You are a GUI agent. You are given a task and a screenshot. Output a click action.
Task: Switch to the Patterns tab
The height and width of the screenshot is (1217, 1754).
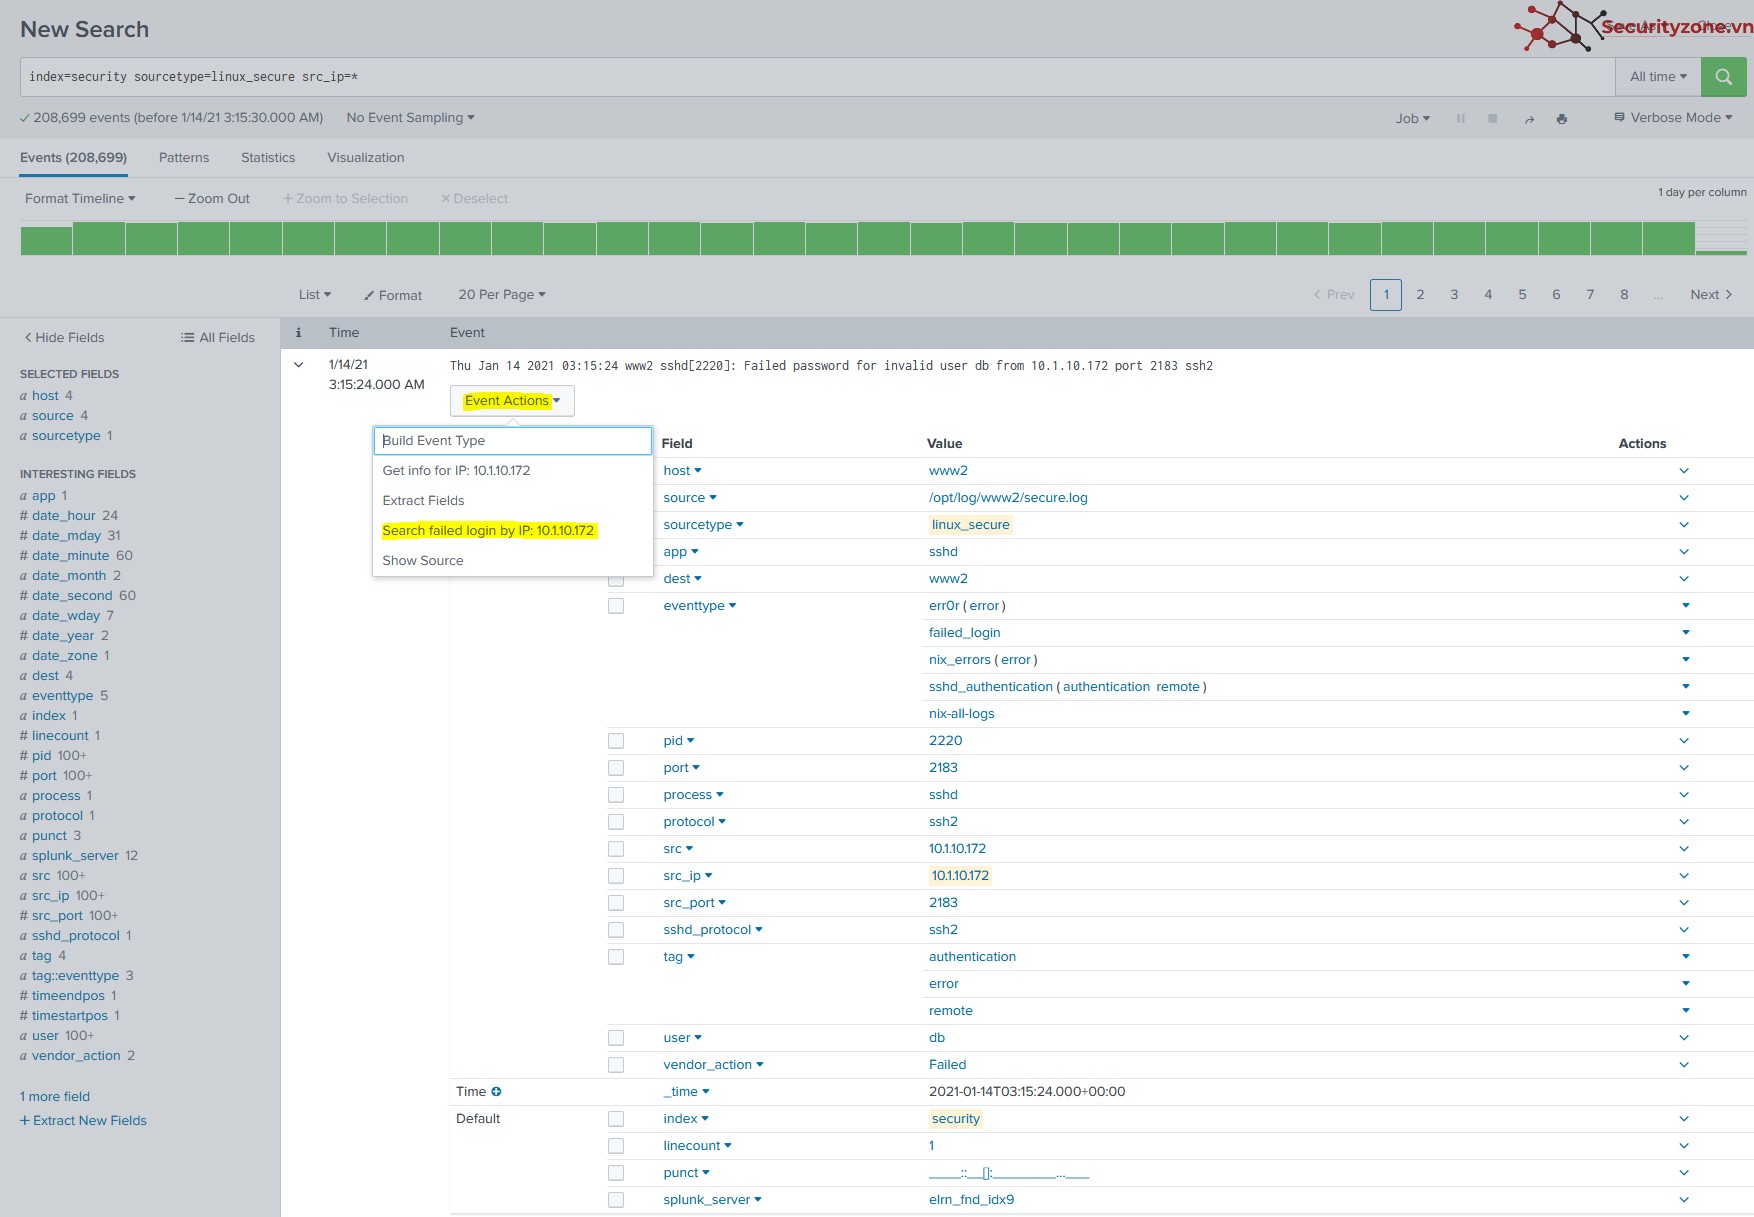pos(184,158)
